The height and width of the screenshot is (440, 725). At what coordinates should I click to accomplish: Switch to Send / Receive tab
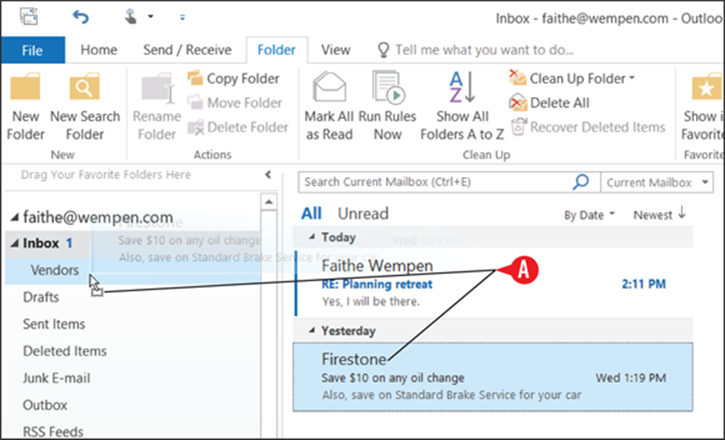(187, 50)
